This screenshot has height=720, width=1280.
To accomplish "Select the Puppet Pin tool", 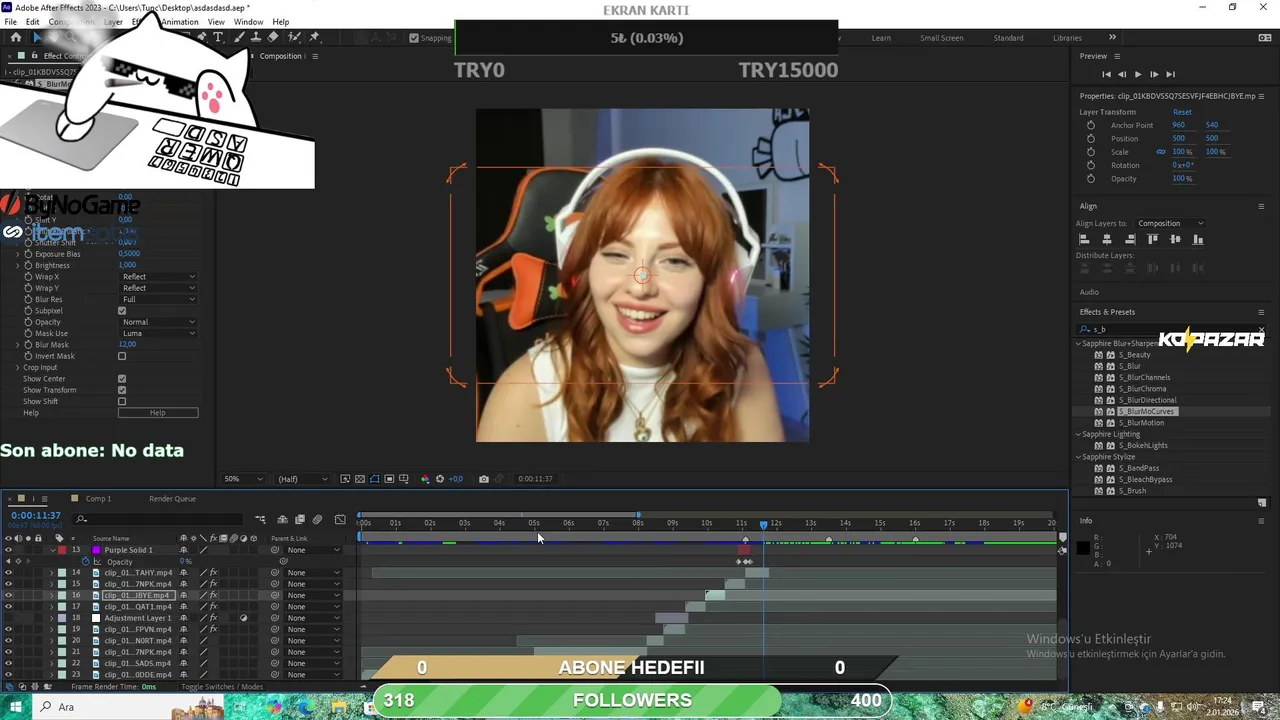I will pyautogui.click(x=314, y=37).
